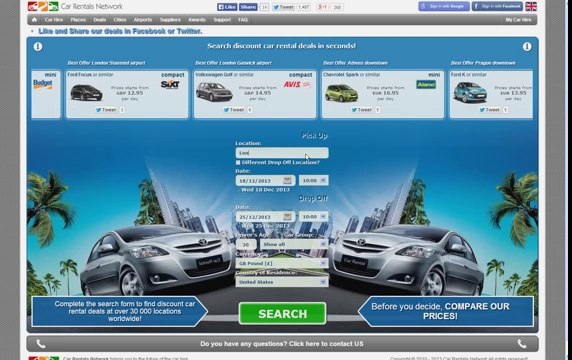
Task: Click the Google +1 button
Action: click(322, 7)
